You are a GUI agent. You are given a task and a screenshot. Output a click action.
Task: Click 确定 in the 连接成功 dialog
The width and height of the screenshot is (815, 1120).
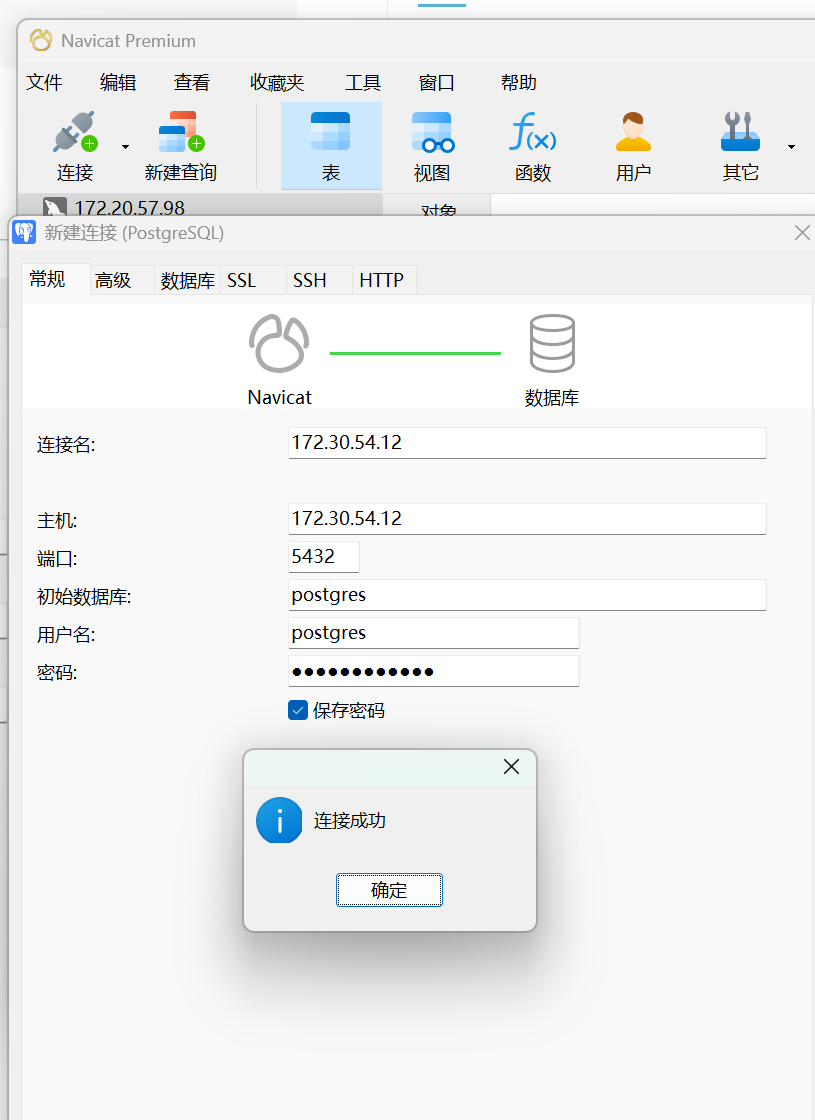[389, 890]
